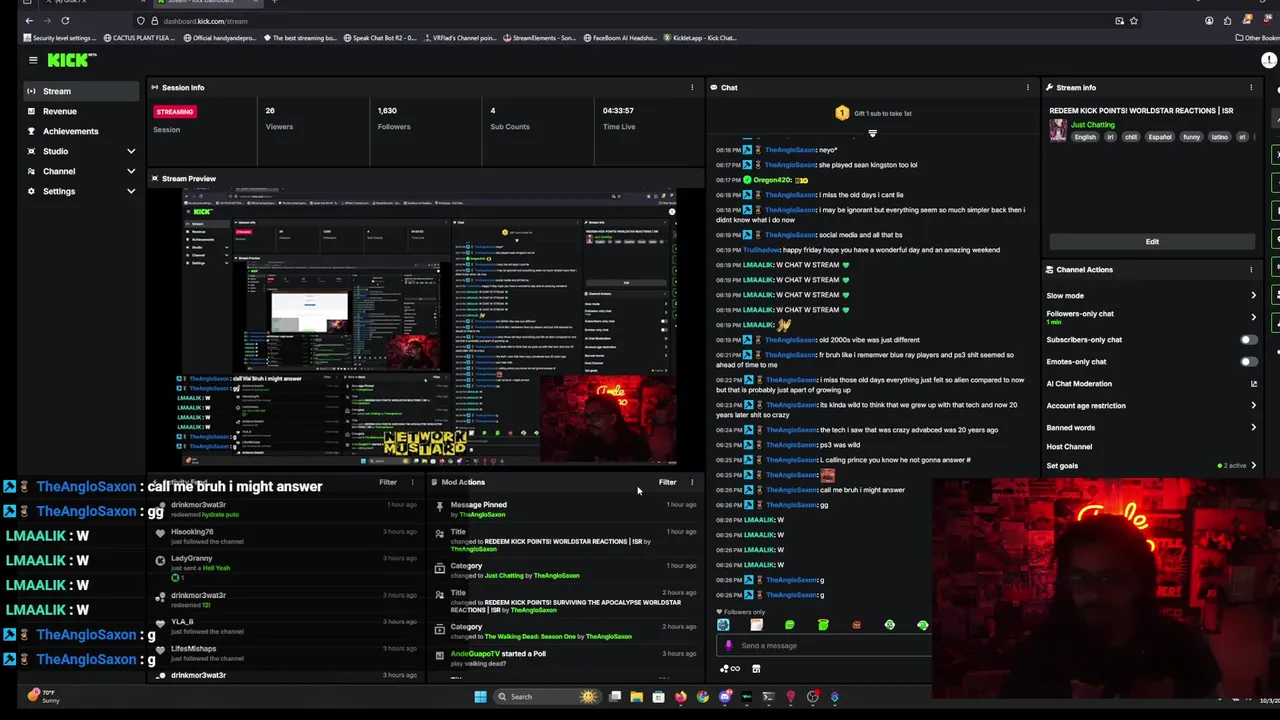Expand the Settings sidebar section
1280x720 pixels.
tap(82, 191)
